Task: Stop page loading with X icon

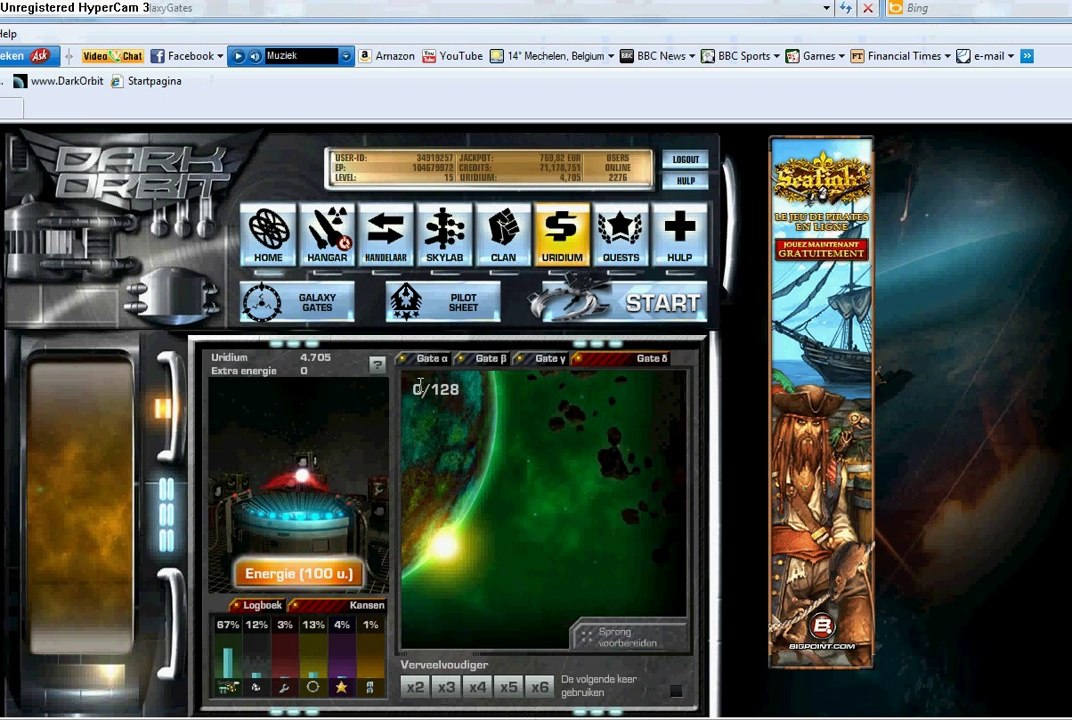Action: coord(868,8)
